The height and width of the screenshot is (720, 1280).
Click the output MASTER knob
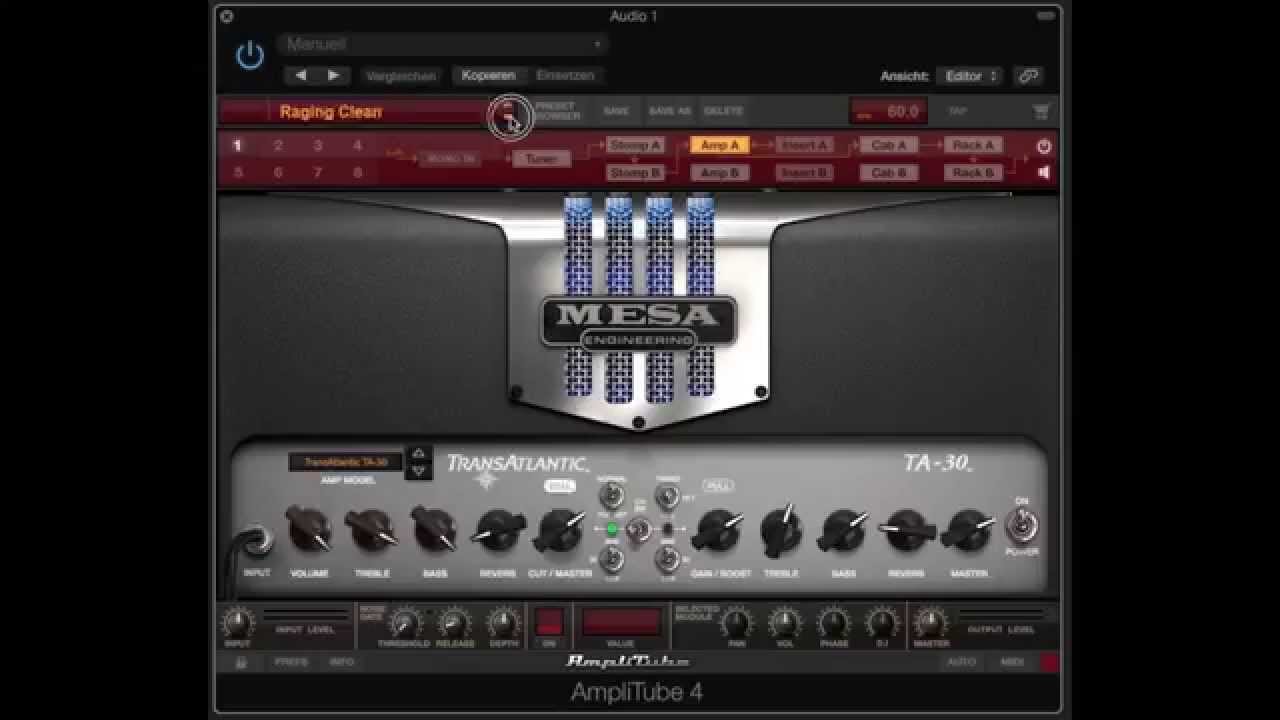coord(931,623)
